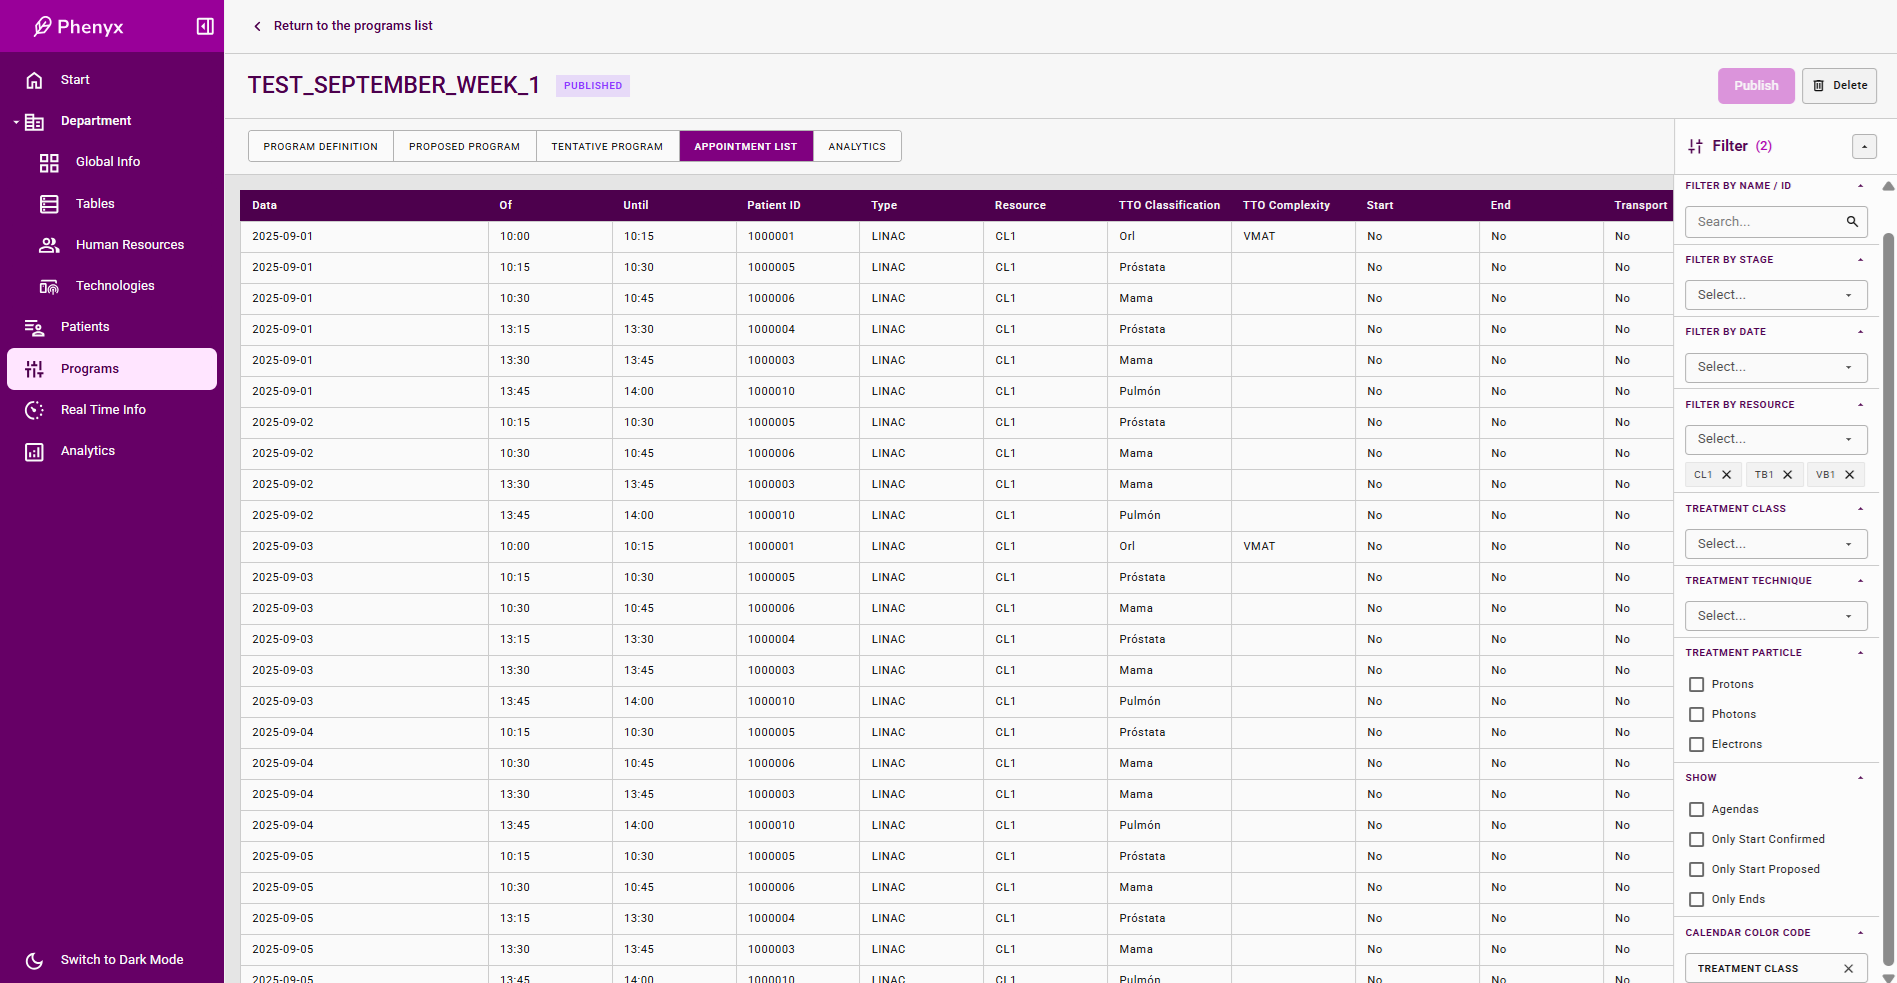Switch to Dark Mode moon icon

point(34,960)
